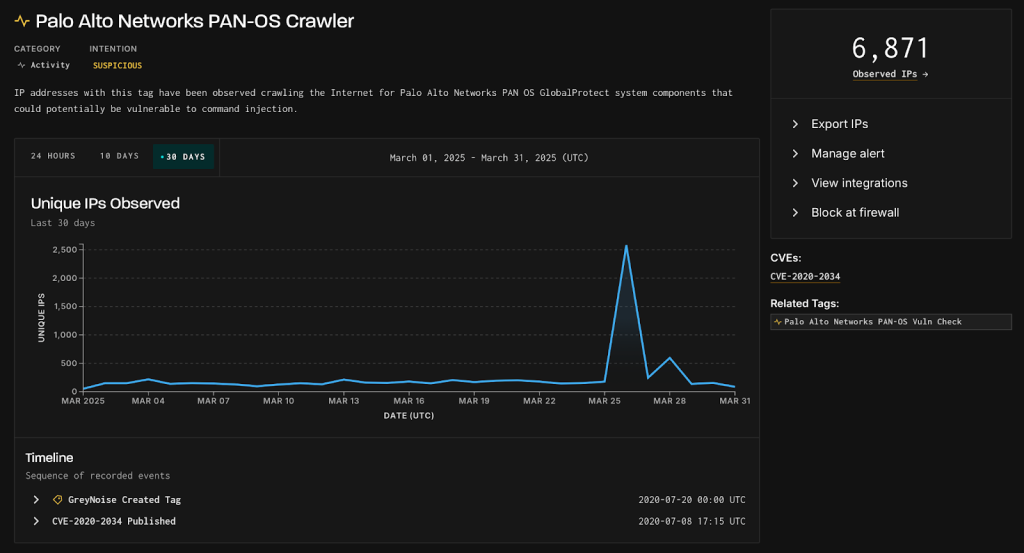The width and height of the screenshot is (1024, 553).
Task: Click the MAR 25 x-axis label
Action: [604, 401]
